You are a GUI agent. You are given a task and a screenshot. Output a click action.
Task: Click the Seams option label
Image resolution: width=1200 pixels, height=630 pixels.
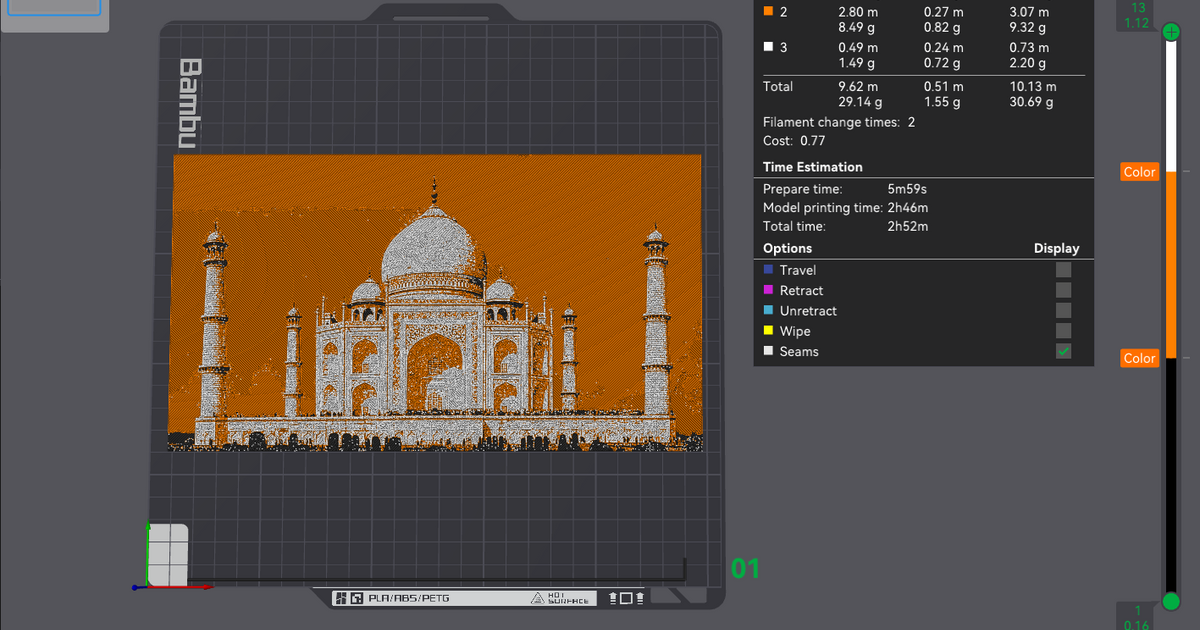coord(799,351)
